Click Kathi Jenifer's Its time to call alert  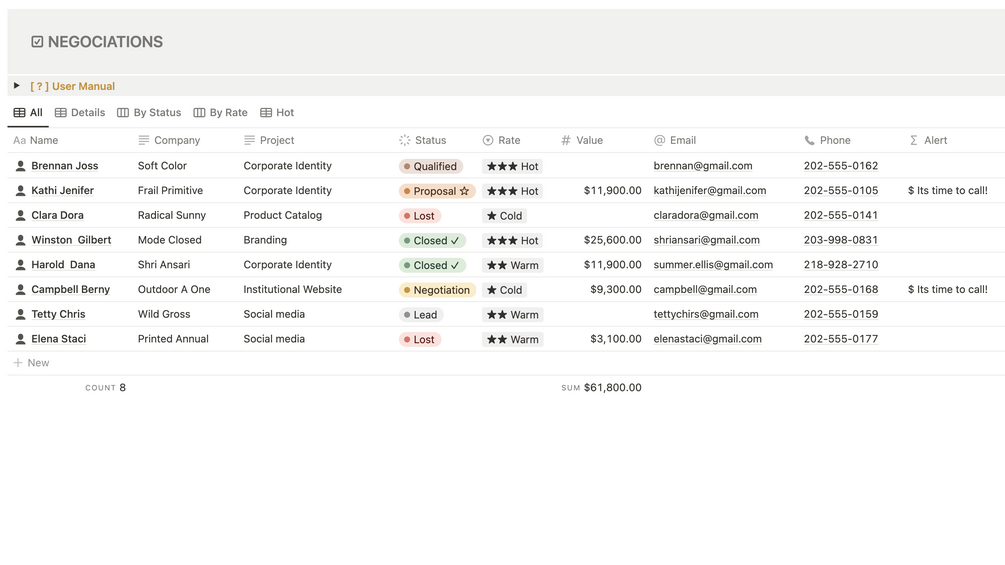point(947,190)
